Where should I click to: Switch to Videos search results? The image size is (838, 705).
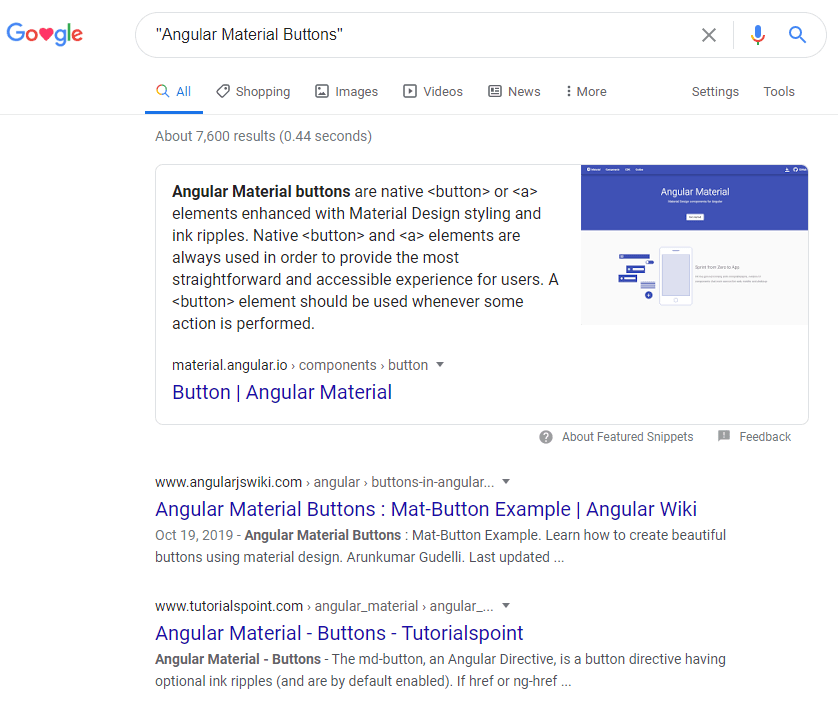432,91
